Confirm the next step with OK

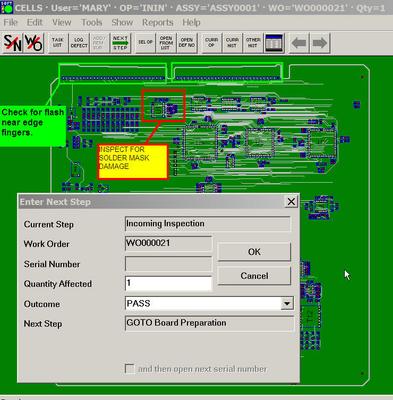[254, 252]
